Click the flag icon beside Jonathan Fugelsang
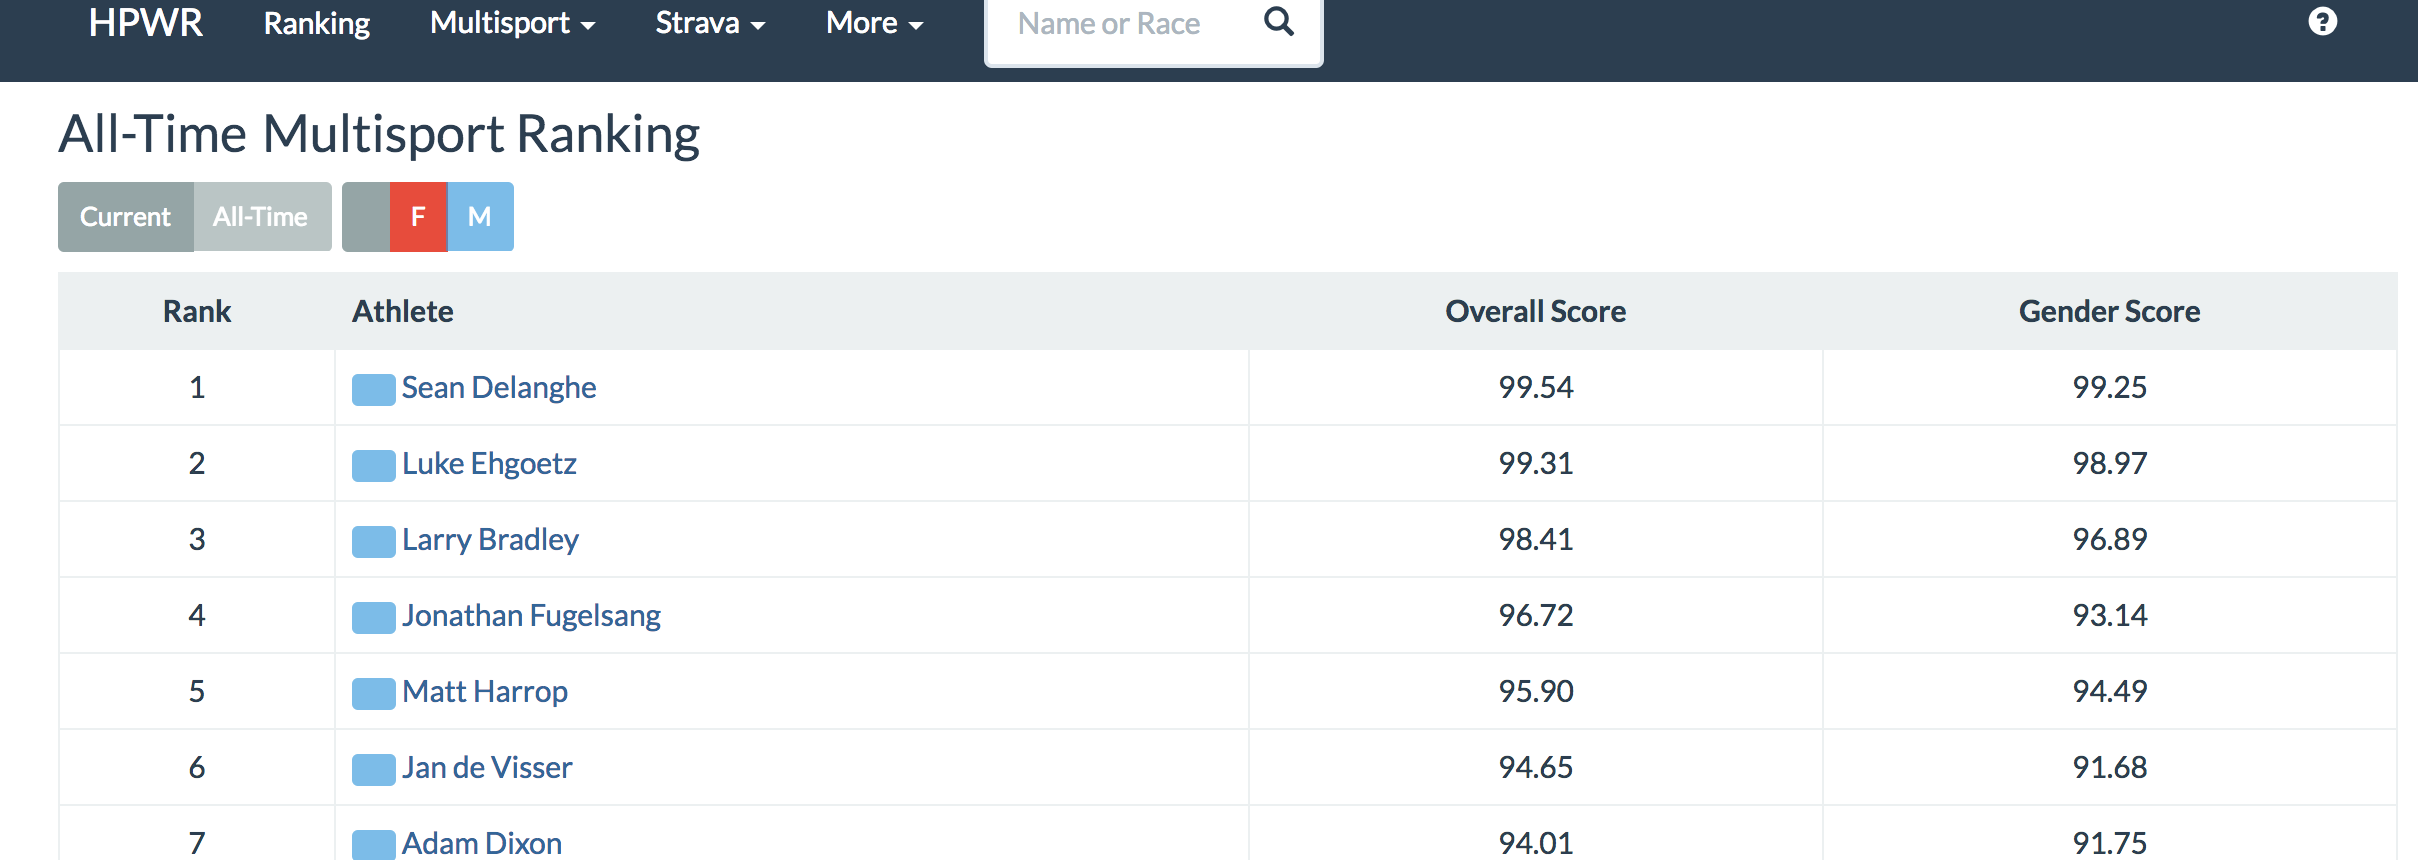The height and width of the screenshot is (860, 2418). click(373, 617)
